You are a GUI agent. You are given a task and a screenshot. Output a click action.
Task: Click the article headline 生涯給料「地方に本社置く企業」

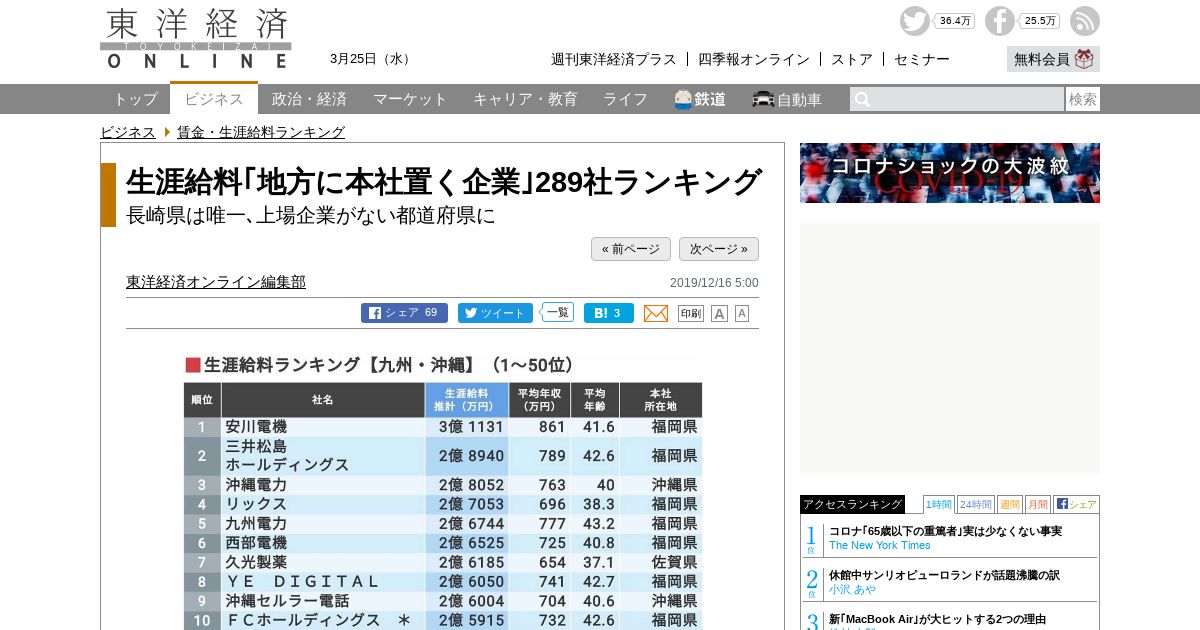444,182
